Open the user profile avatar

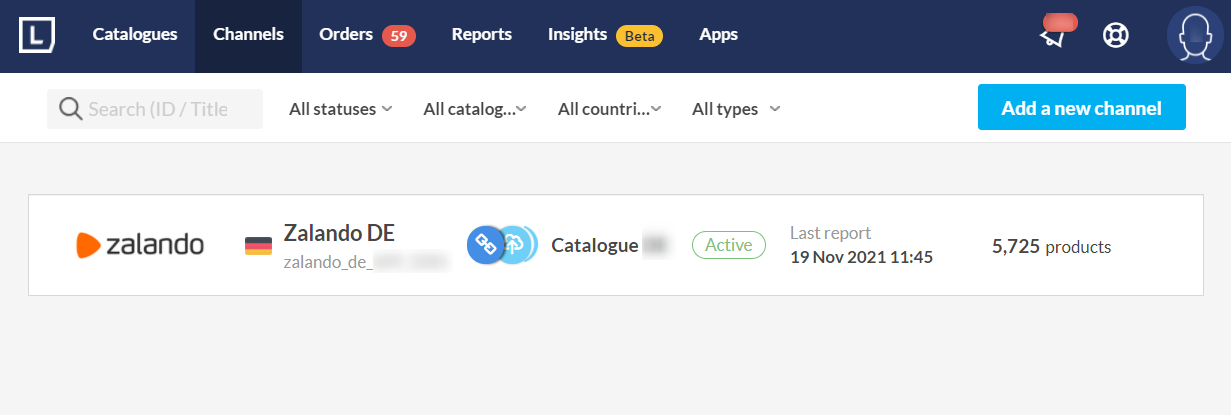1195,35
